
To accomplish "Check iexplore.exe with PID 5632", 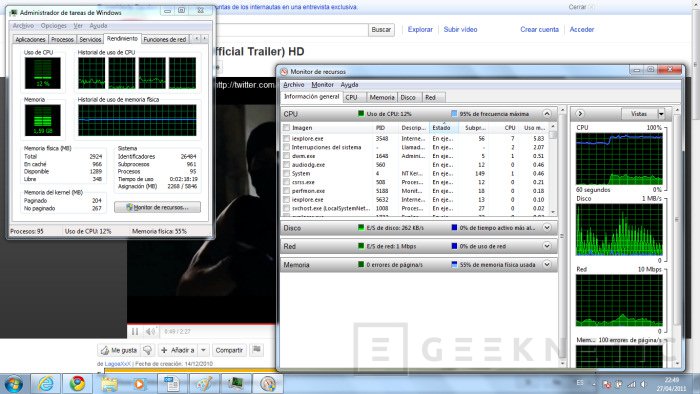I will point(286,200).
